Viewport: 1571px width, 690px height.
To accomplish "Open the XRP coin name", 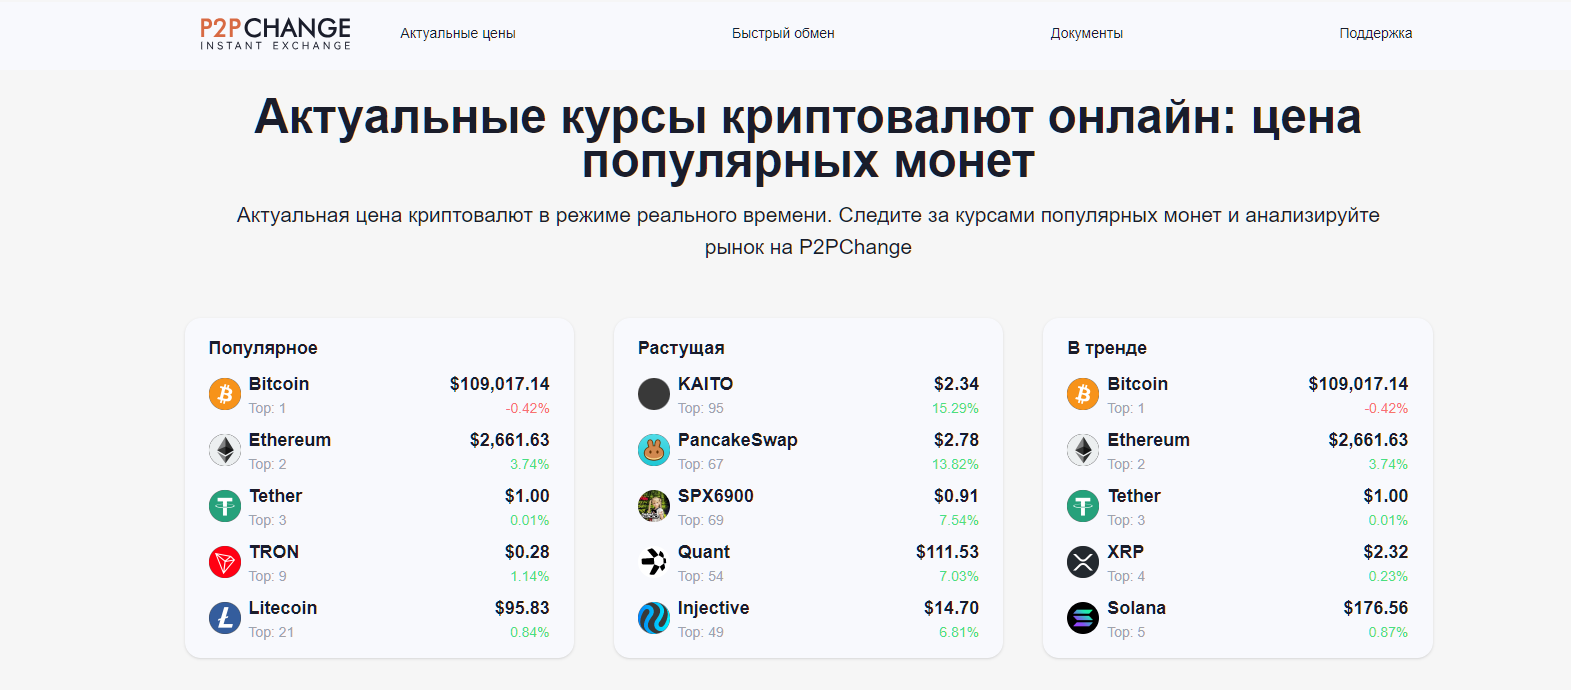I will pos(1126,552).
